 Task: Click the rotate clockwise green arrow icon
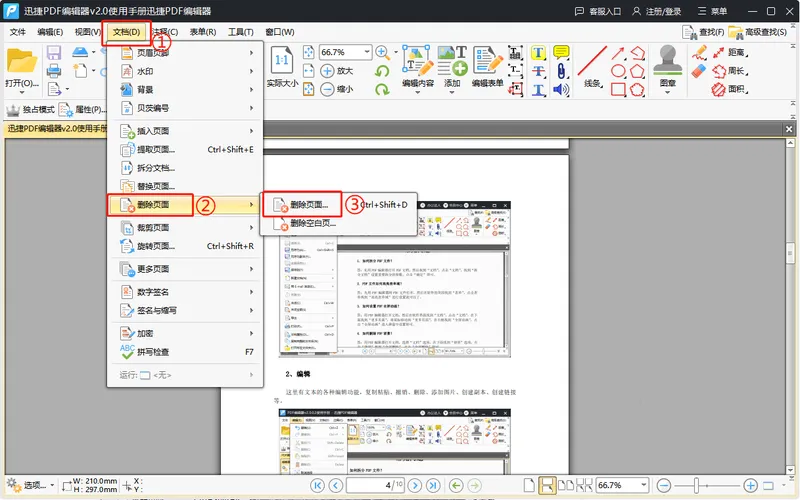[x=382, y=90]
